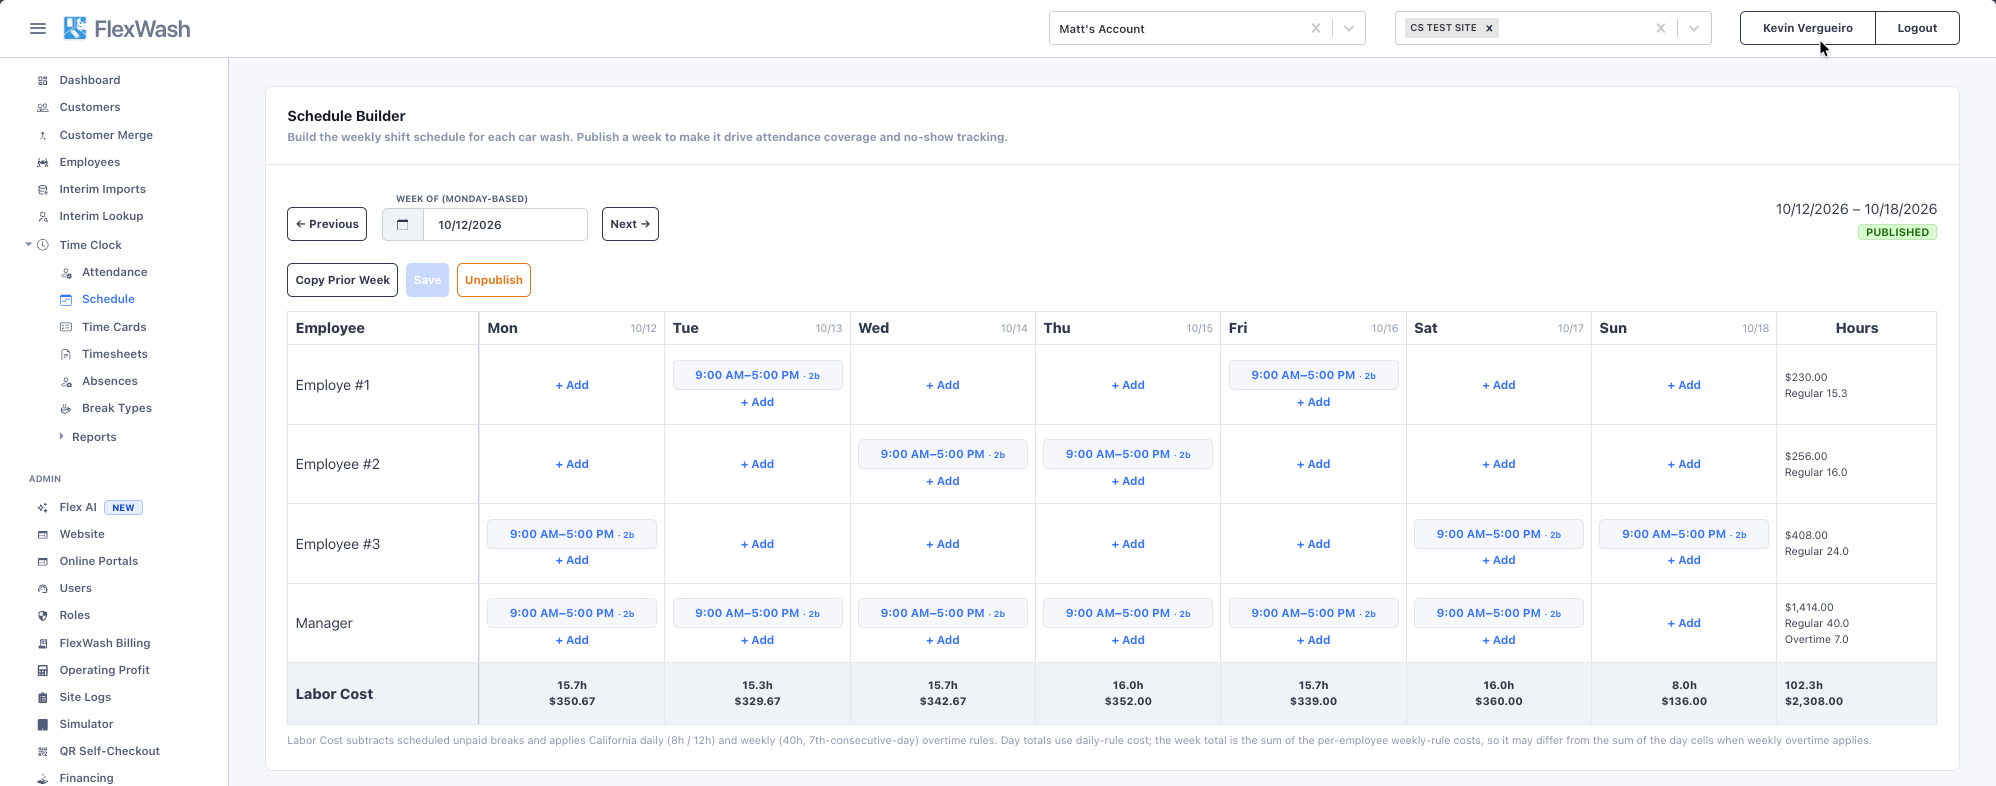Unpublish the current week schedule
Image resolution: width=1996 pixels, height=786 pixels.
click(494, 280)
